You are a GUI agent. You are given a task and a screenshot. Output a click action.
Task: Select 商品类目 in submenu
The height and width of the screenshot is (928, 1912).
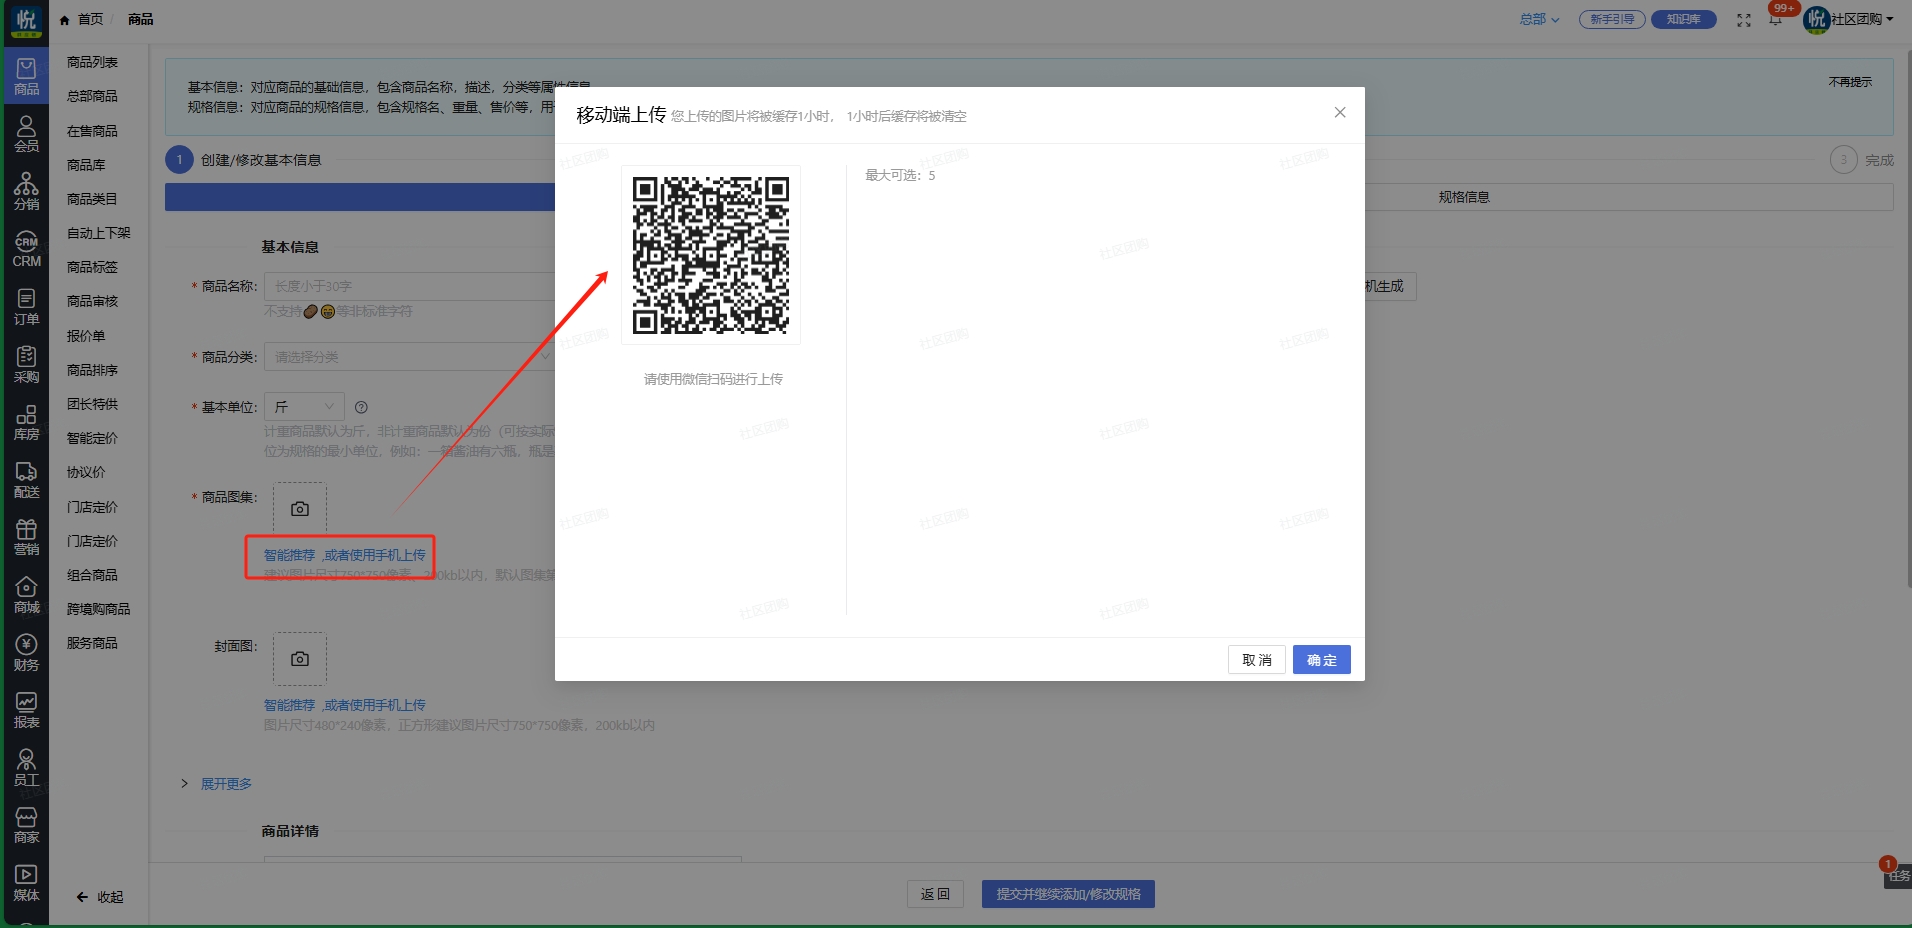92,199
